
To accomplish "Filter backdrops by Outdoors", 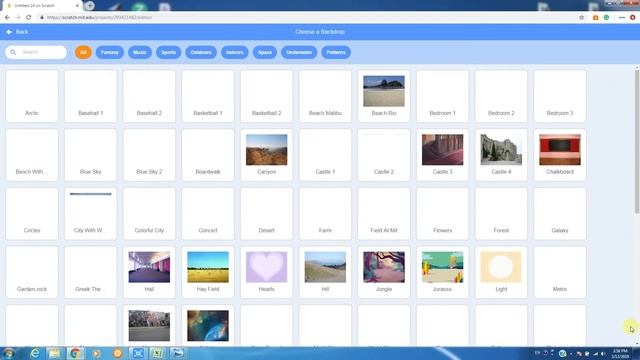I will tap(201, 52).
